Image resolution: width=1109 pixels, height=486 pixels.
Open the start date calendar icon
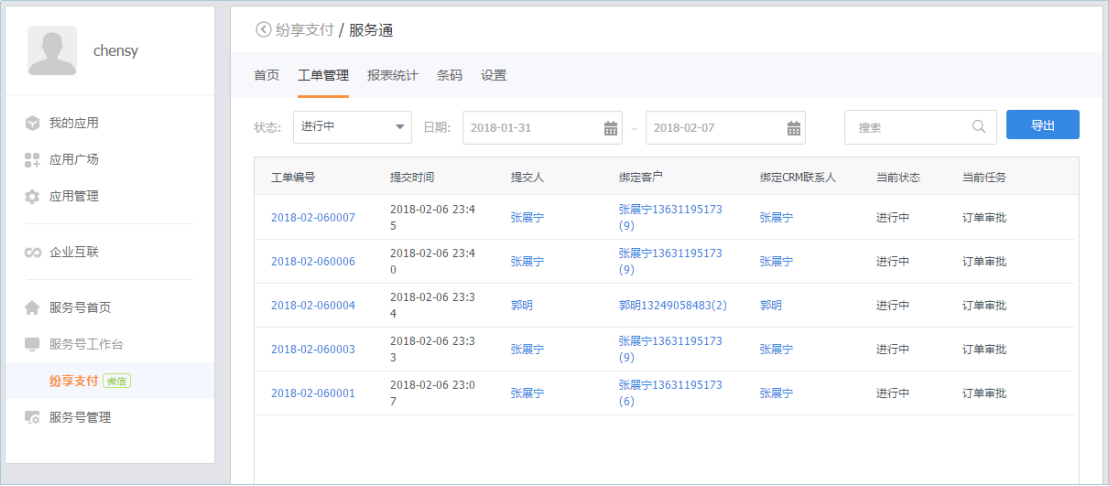click(x=610, y=128)
